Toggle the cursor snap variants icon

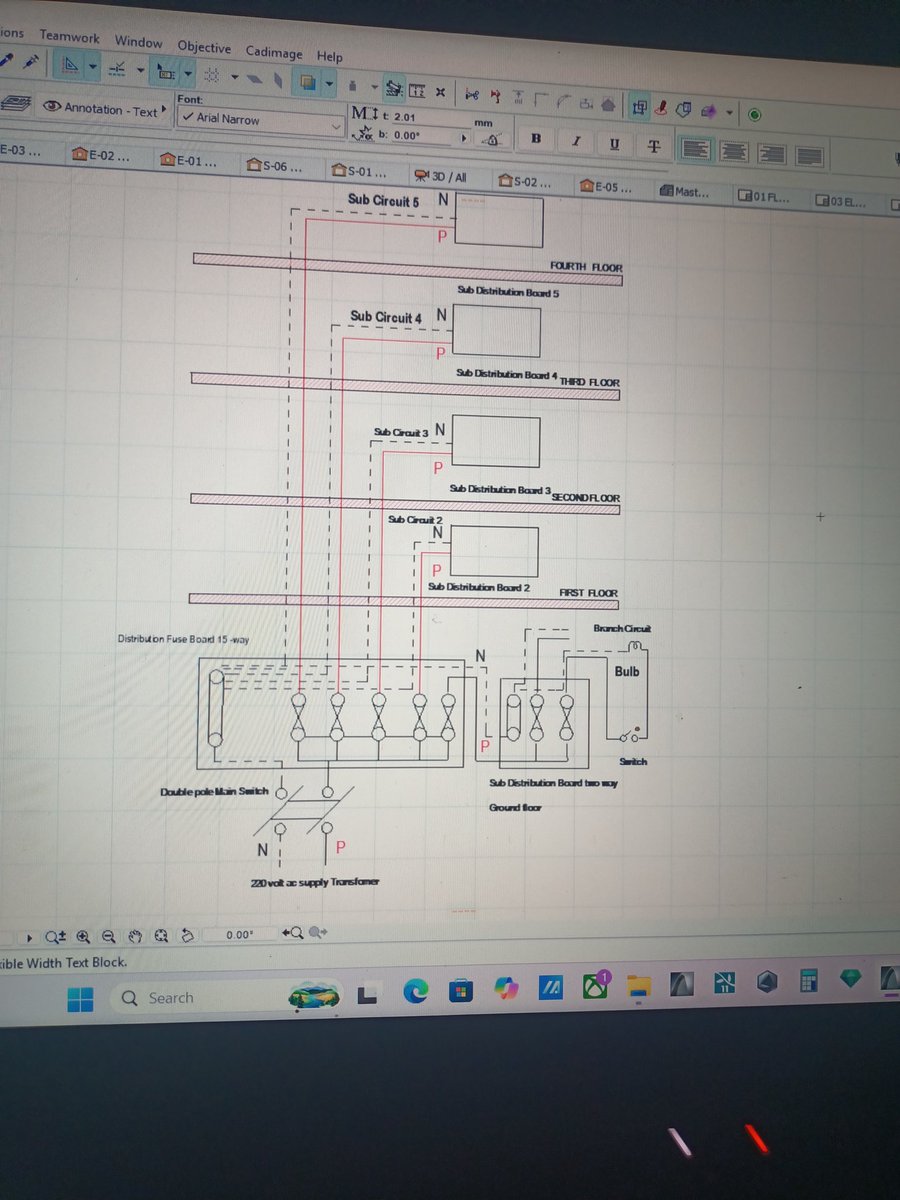coord(165,72)
